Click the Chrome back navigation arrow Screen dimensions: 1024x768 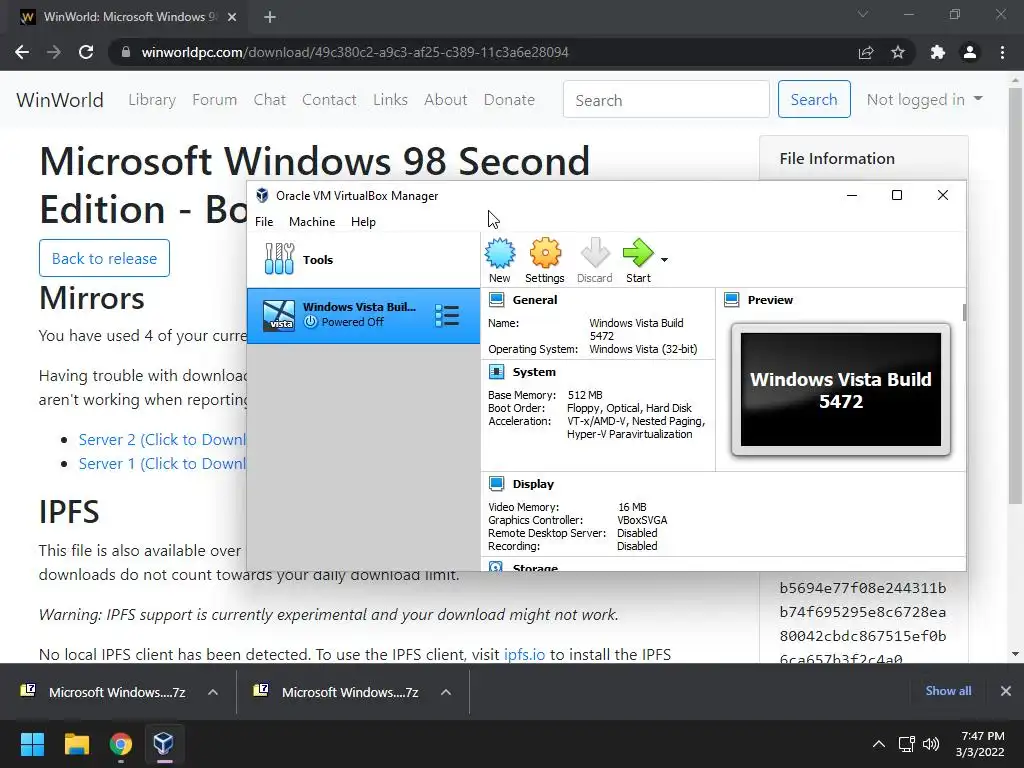(x=22, y=52)
